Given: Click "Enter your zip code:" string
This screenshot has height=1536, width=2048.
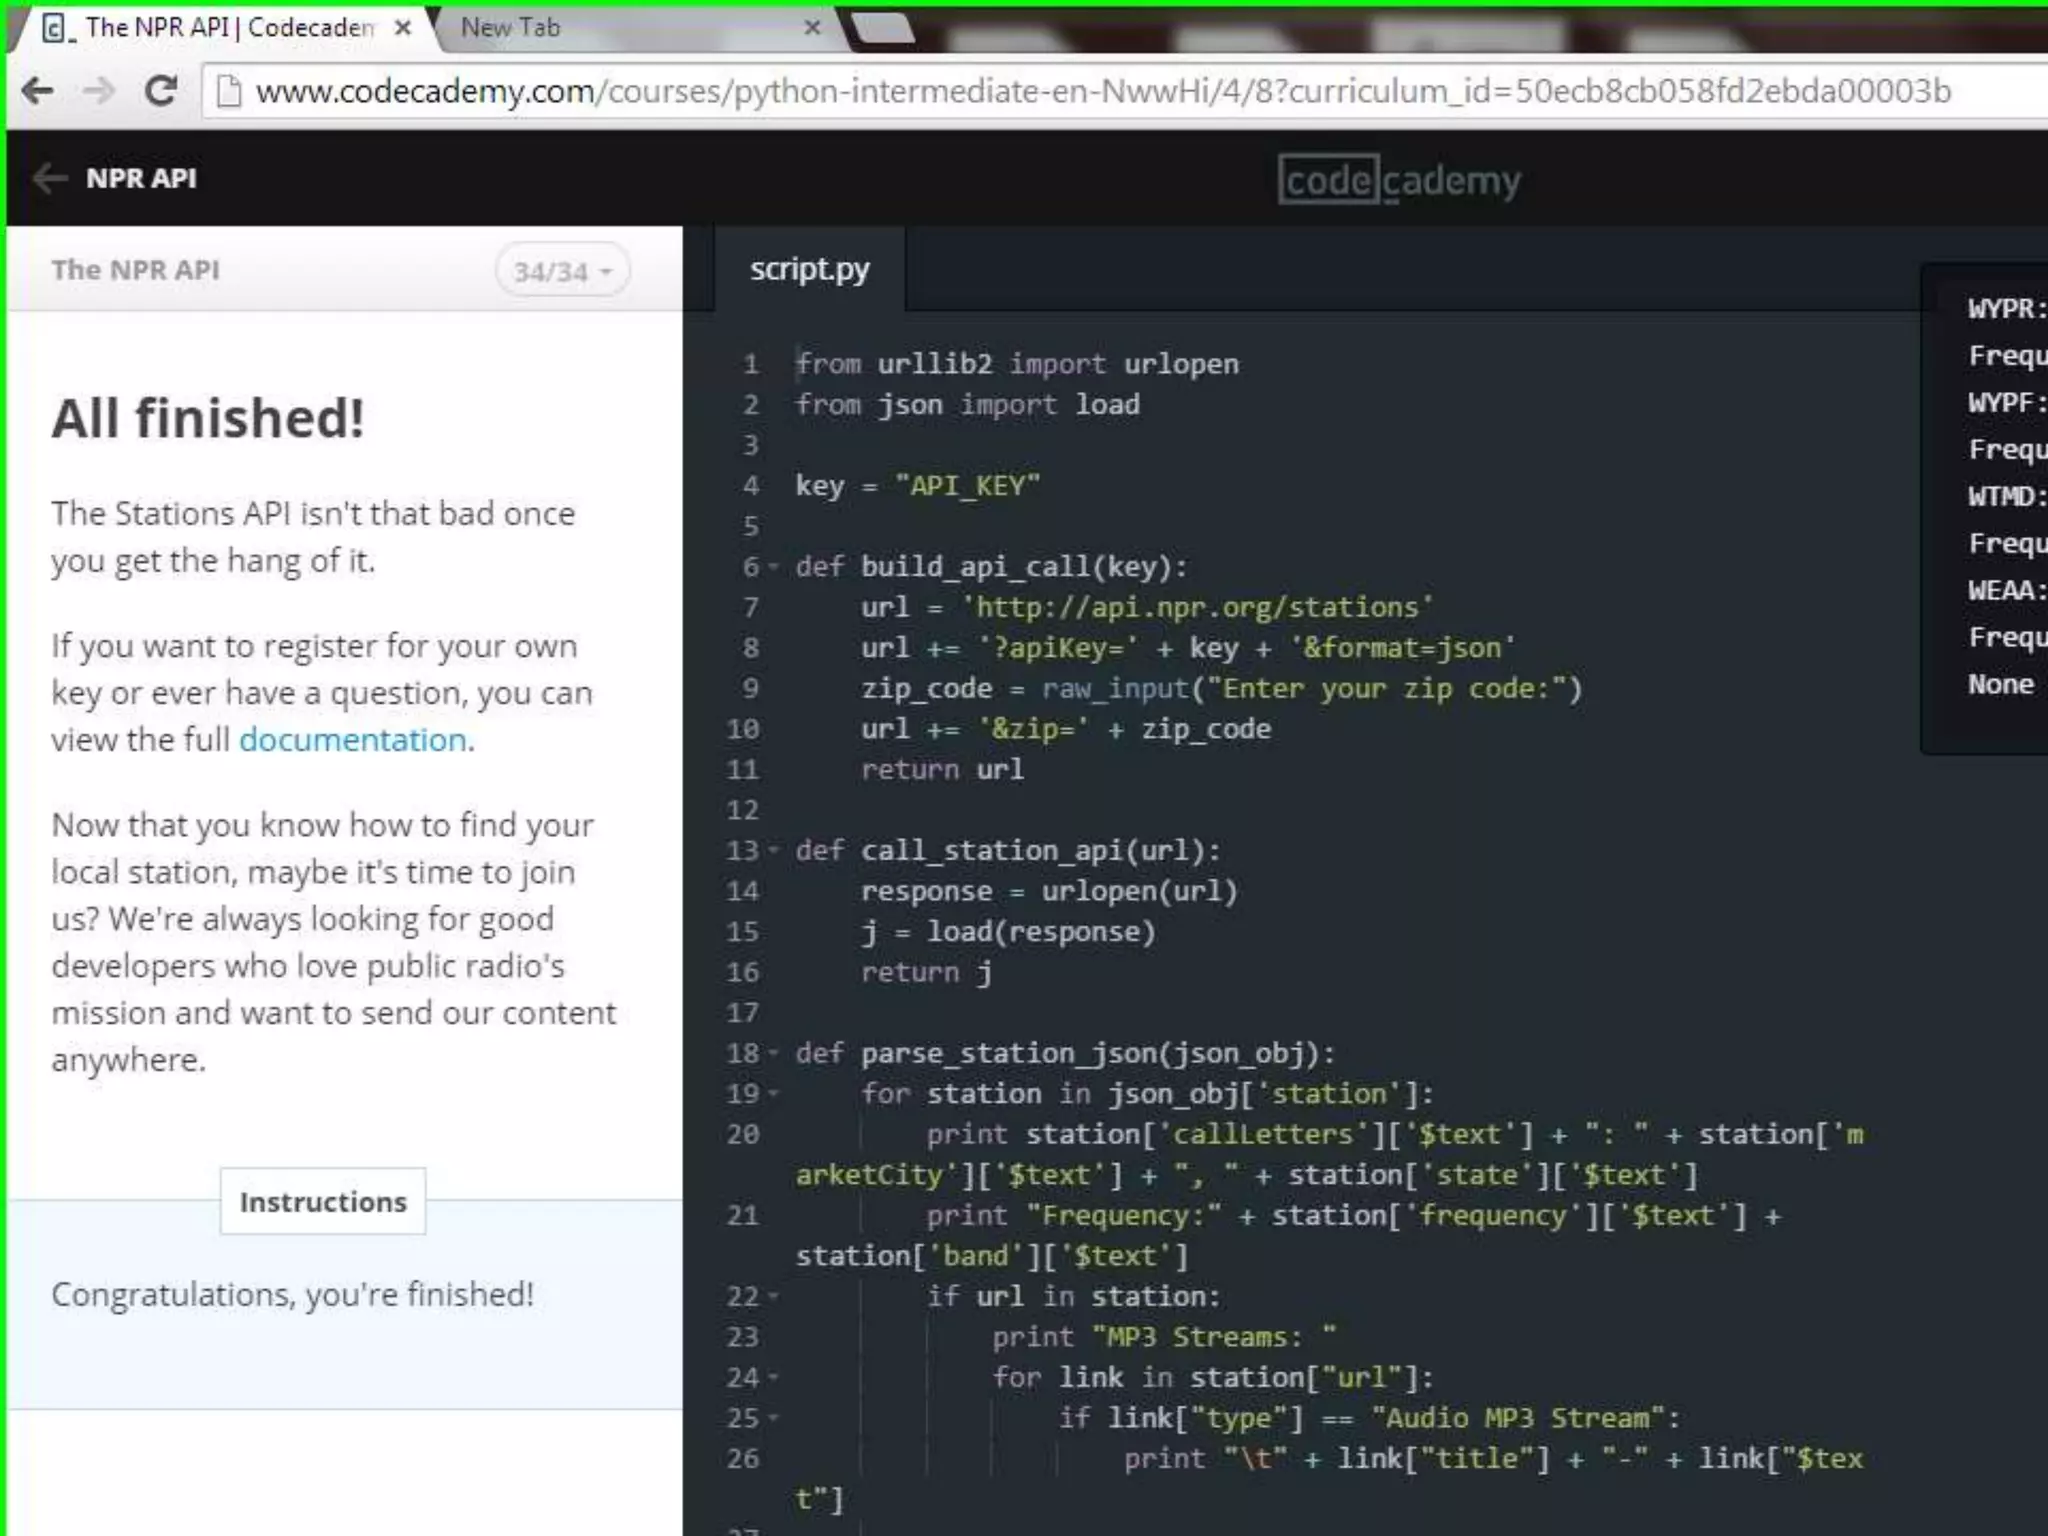Looking at the screenshot, I should (x=1386, y=689).
